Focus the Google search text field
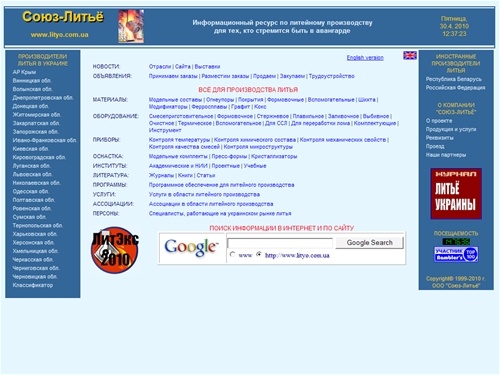 (280, 243)
